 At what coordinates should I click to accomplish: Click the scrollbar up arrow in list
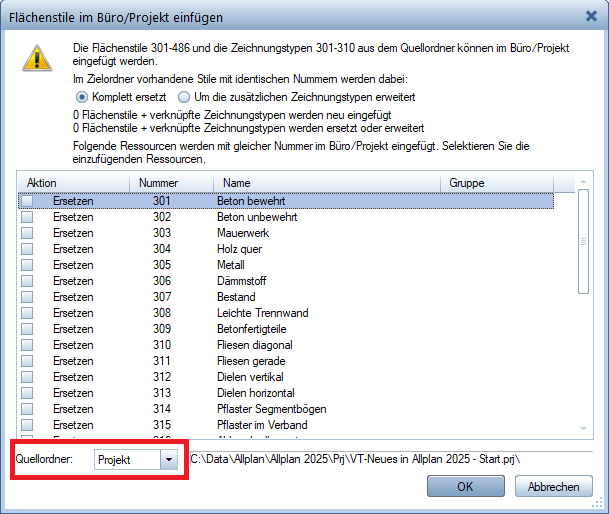point(583,181)
